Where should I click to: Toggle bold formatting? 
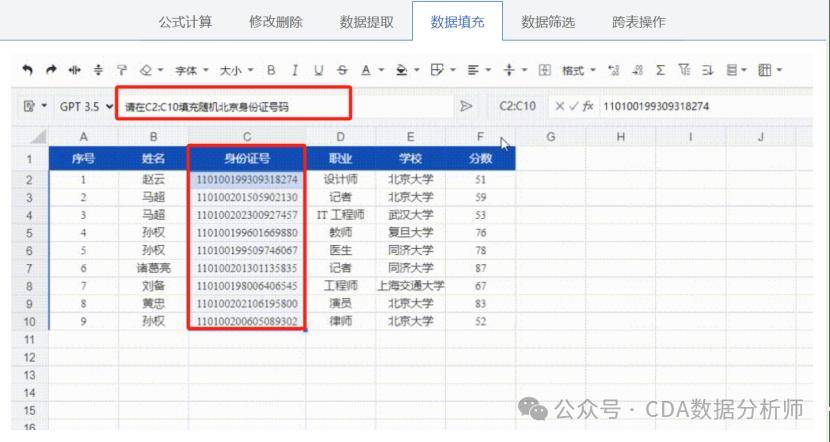coord(270,70)
